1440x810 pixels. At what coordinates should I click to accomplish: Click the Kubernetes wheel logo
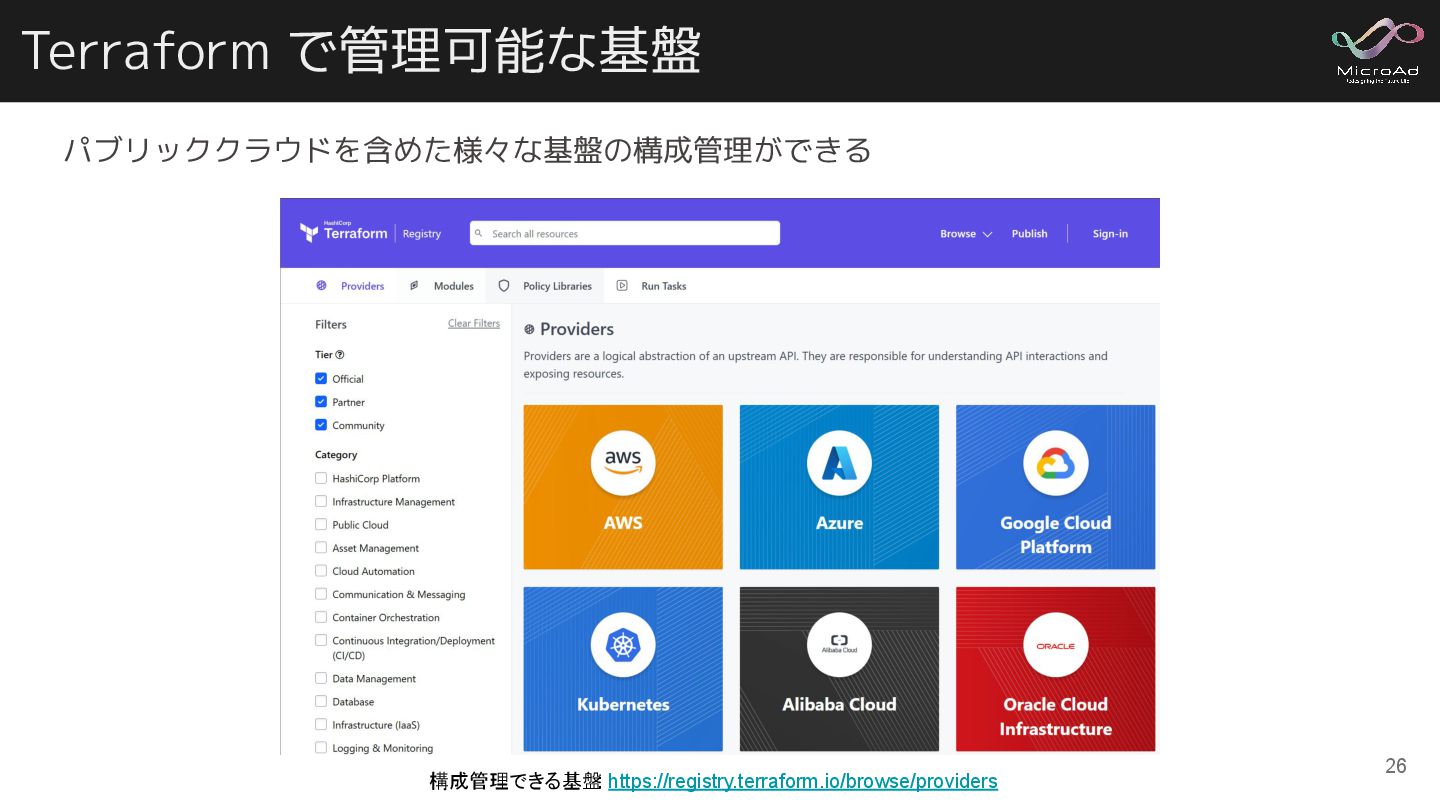tap(623, 644)
